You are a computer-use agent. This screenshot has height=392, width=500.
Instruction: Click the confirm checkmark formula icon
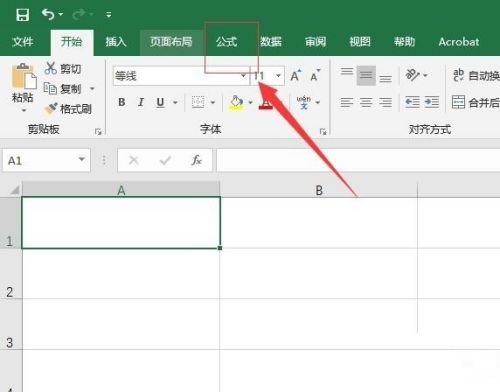(165, 160)
